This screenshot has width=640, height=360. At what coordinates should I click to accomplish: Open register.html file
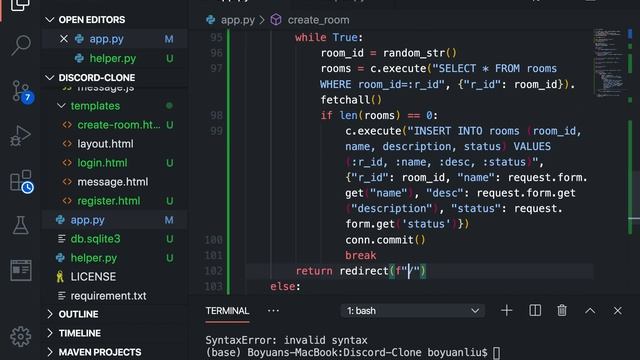(109, 201)
